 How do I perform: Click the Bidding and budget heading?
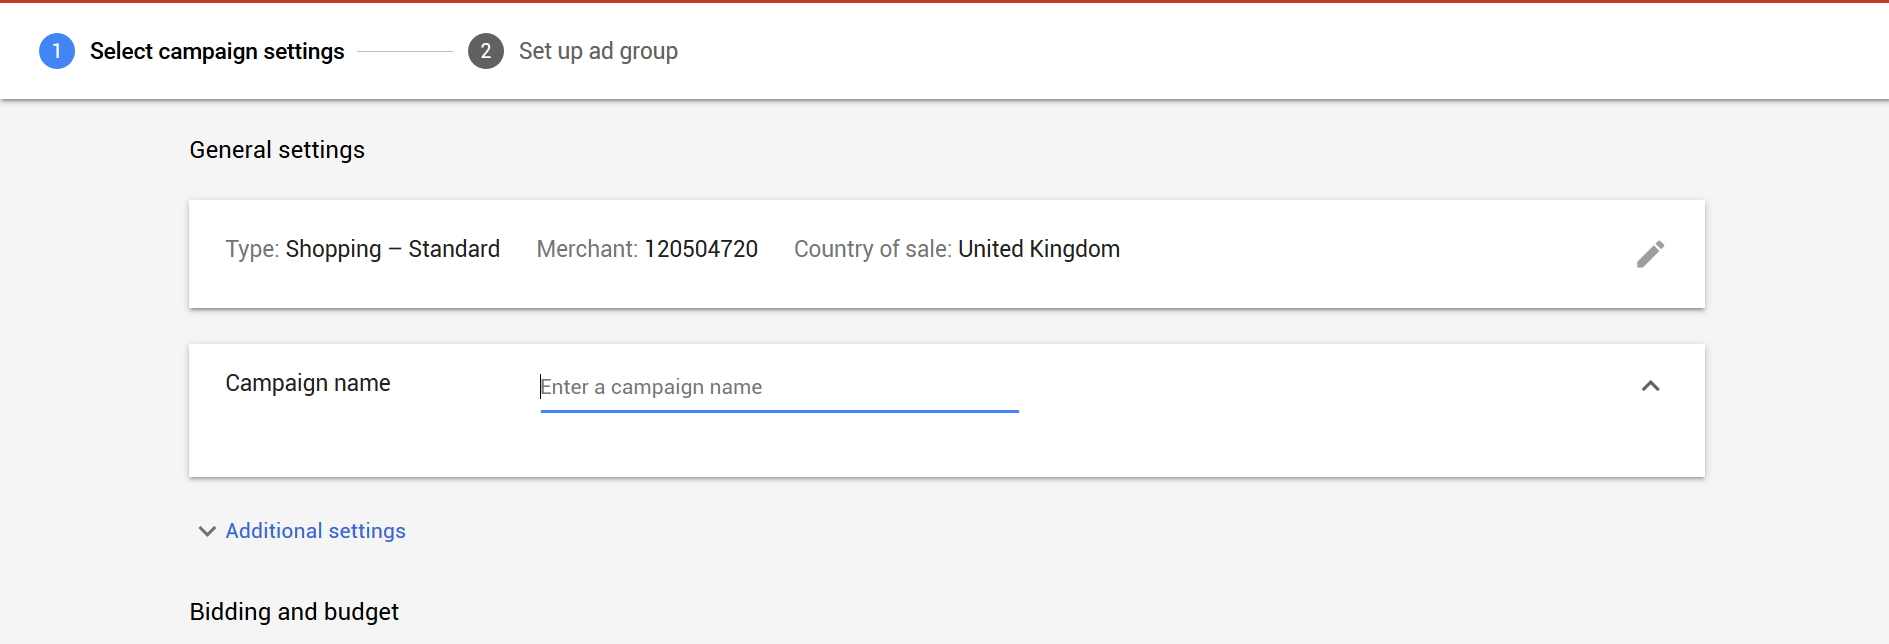[294, 612]
